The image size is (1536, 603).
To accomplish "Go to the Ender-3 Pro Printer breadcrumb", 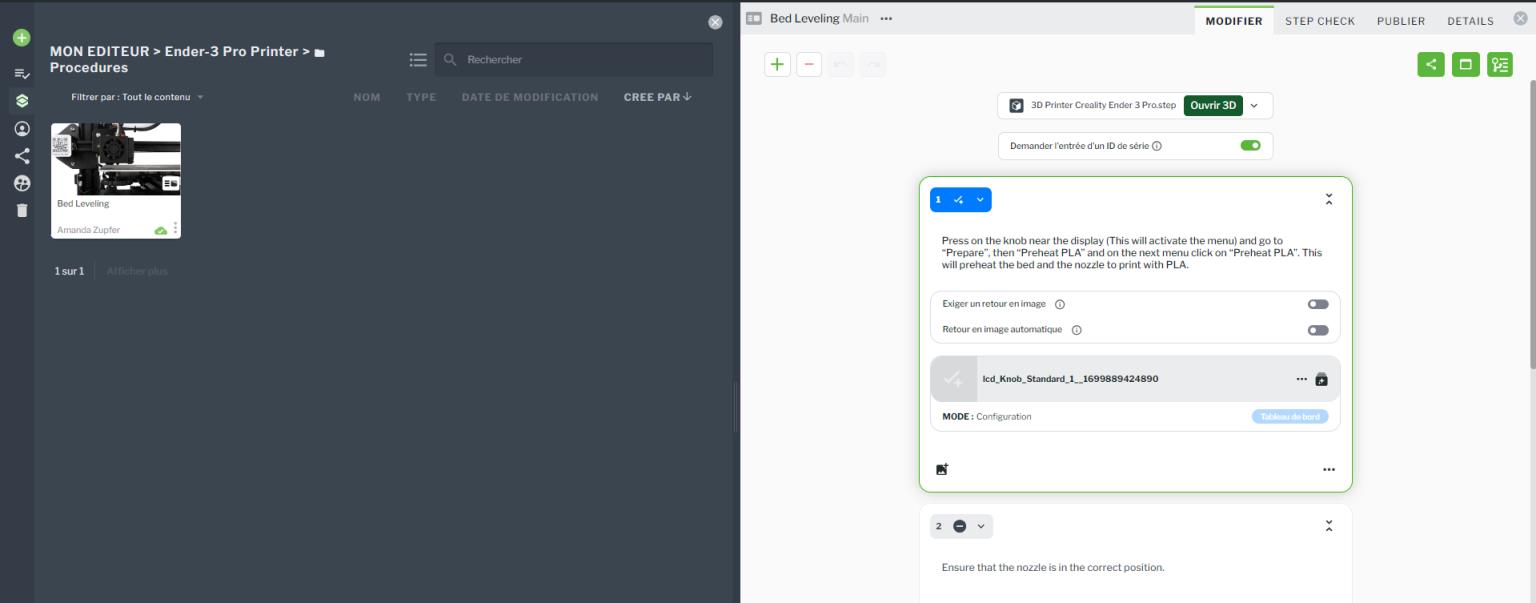I will pyautogui.click(x=231, y=51).
